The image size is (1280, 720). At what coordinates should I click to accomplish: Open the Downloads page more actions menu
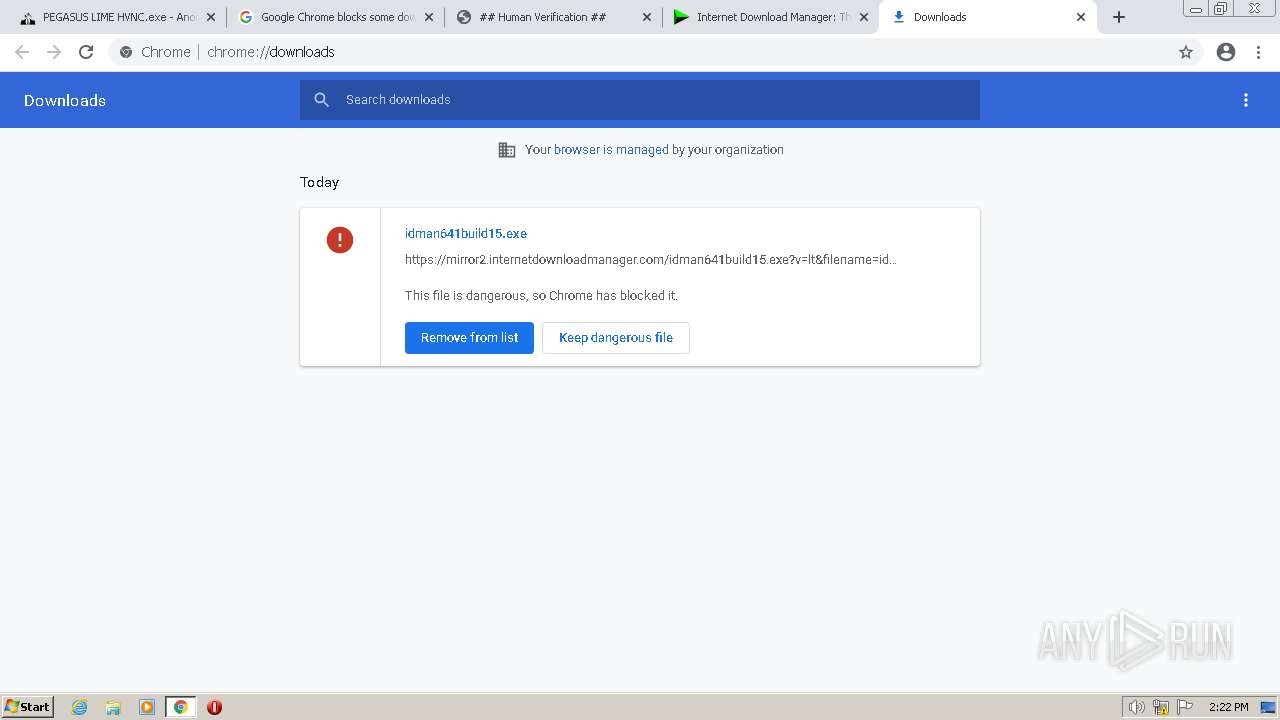(x=1246, y=100)
